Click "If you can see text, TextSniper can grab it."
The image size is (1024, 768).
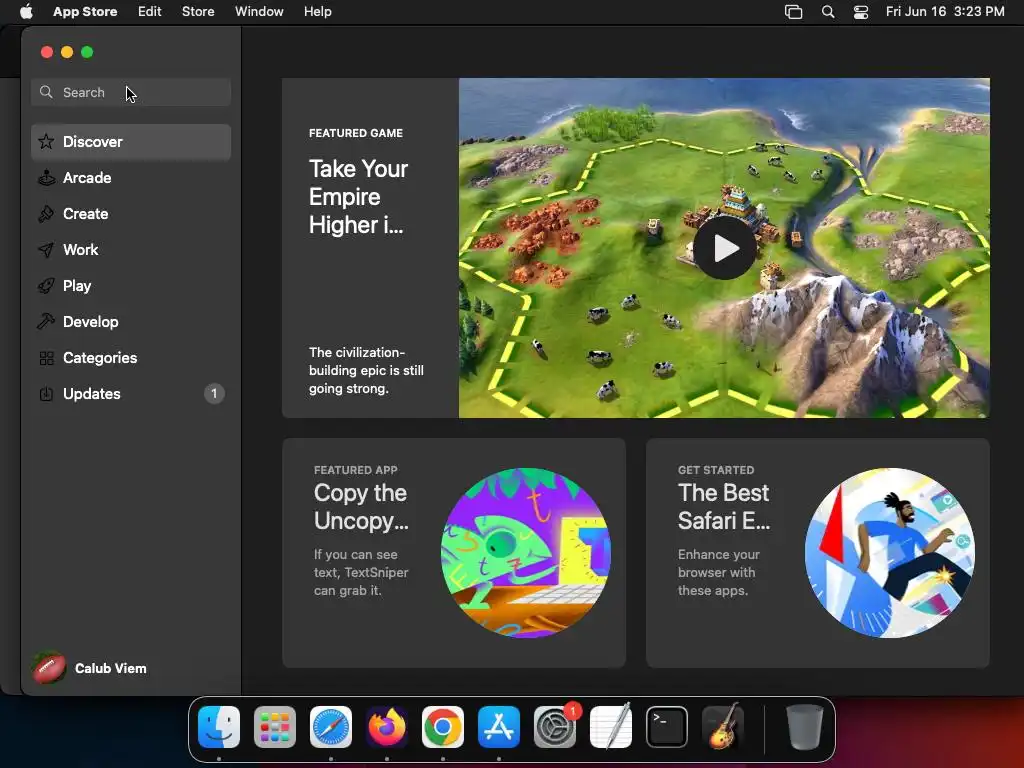click(x=361, y=572)
